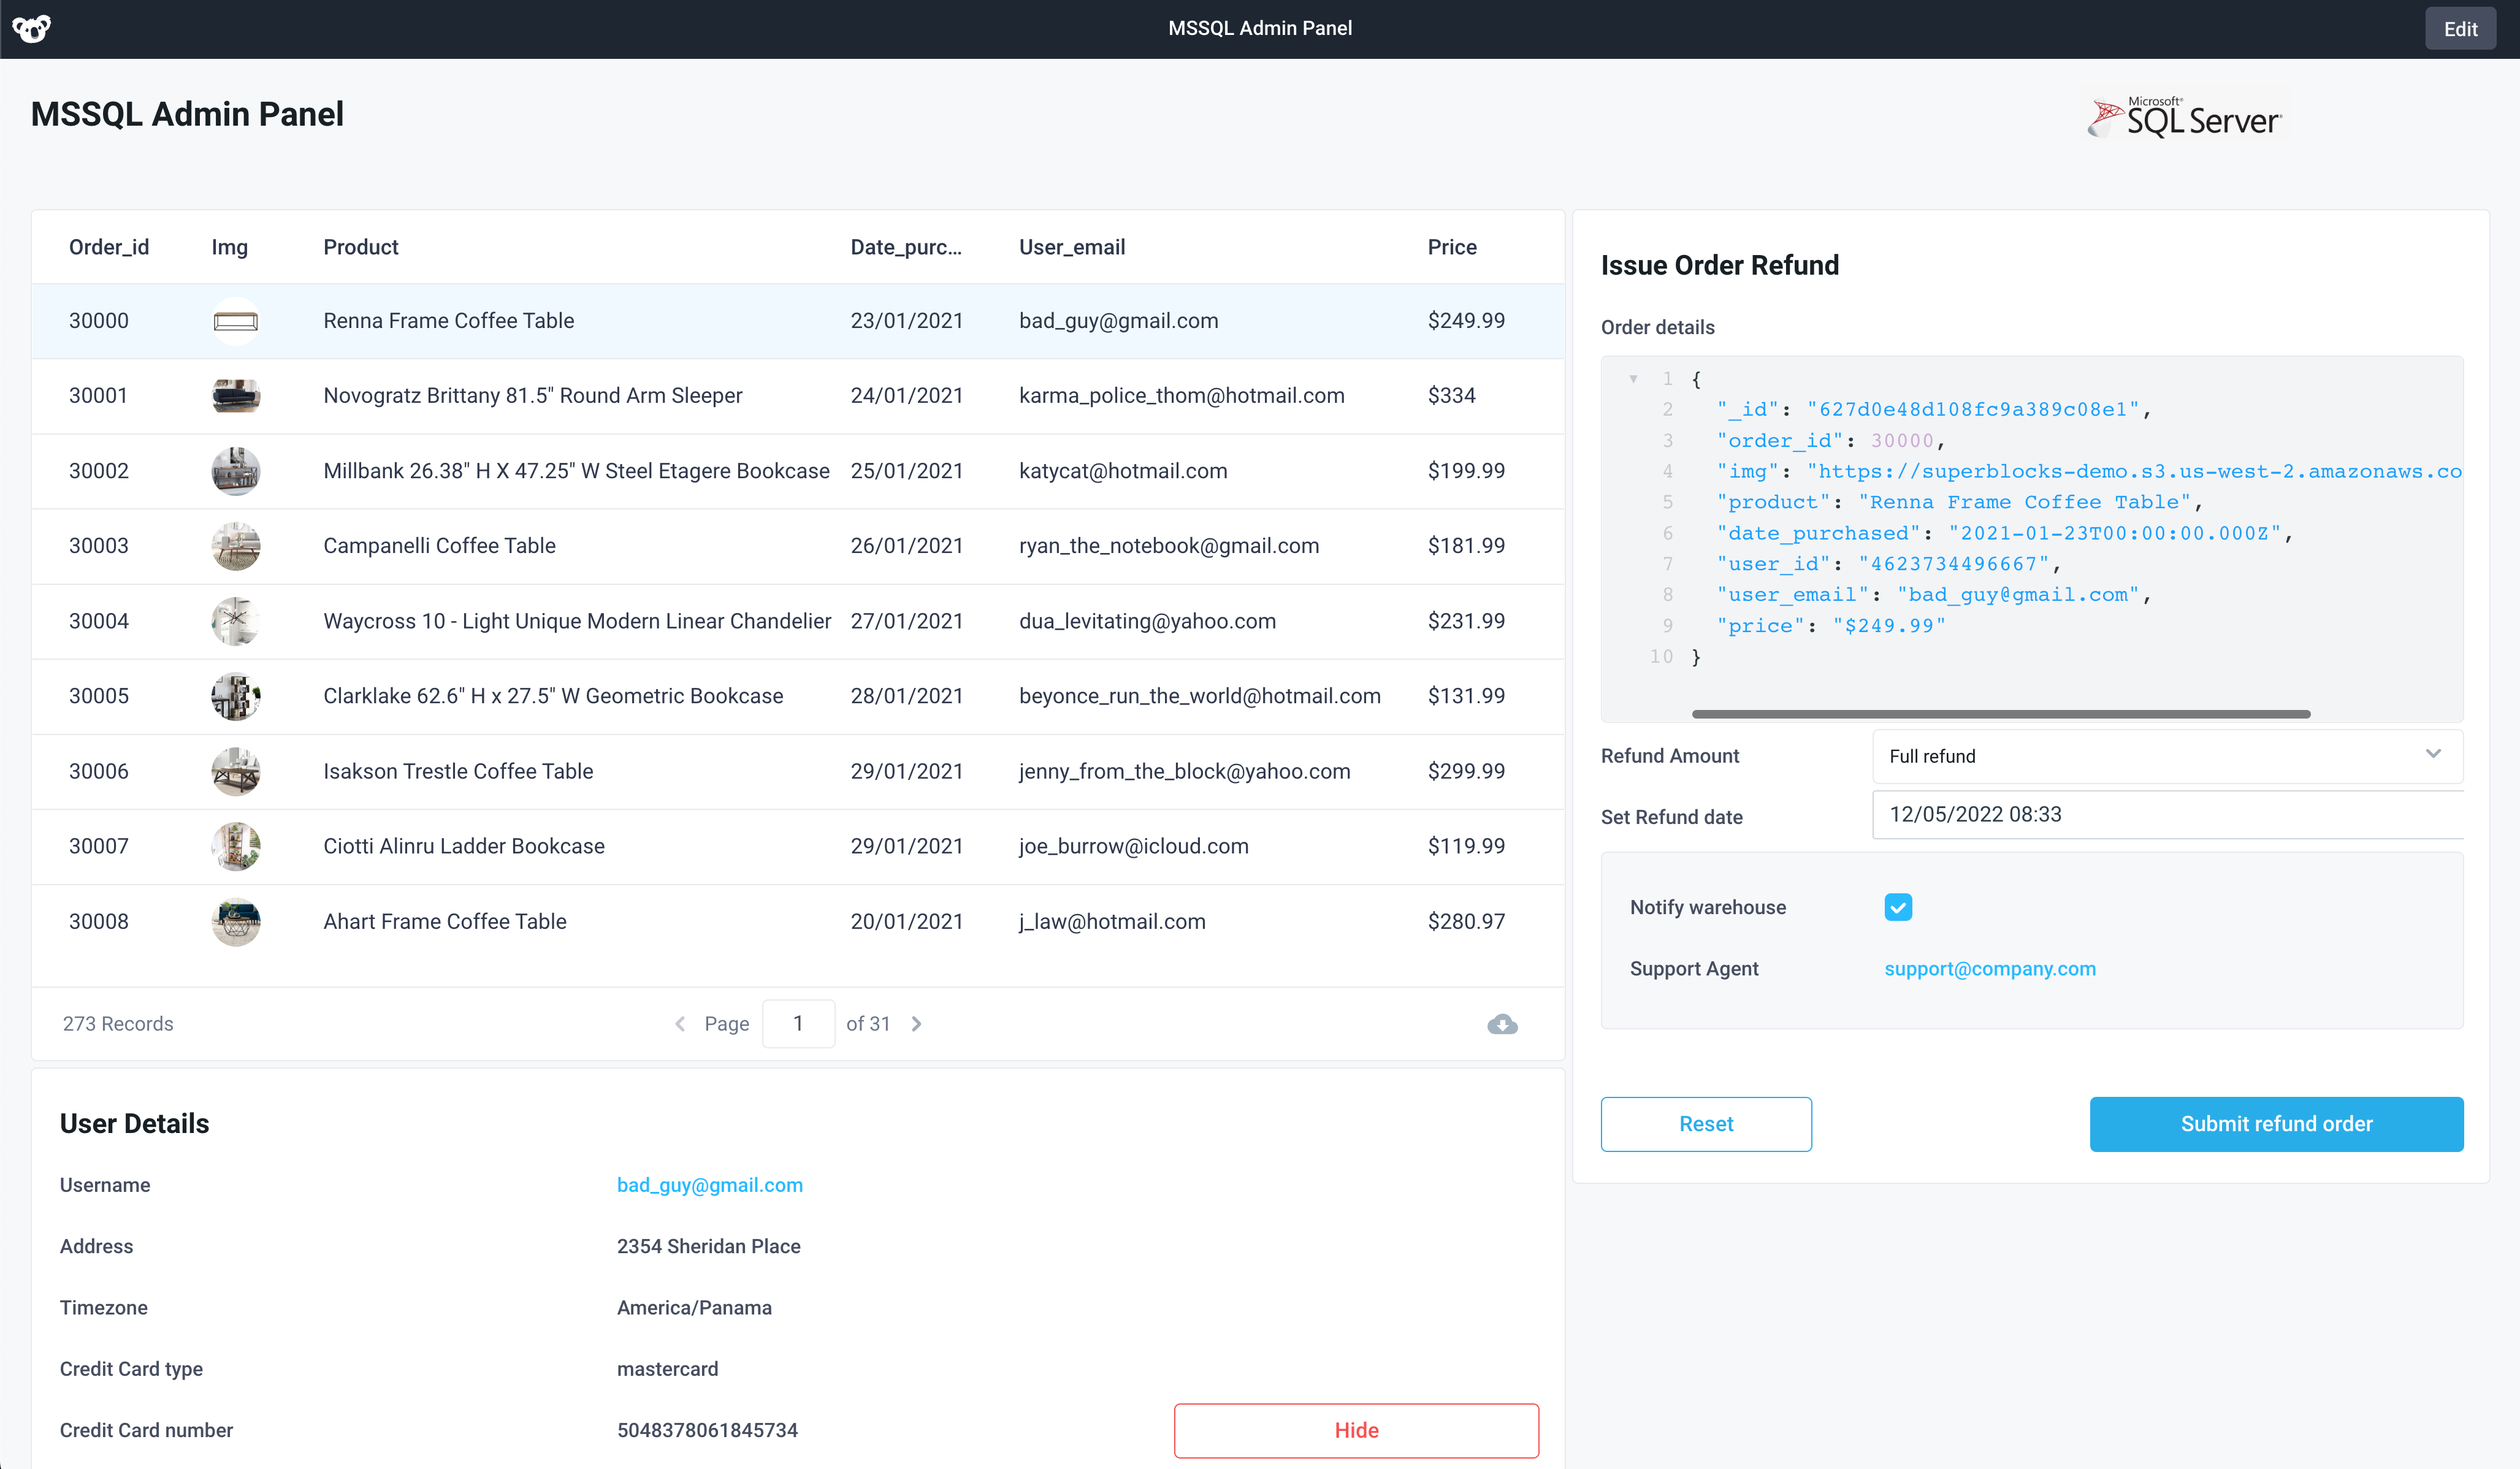Open Waycross chandelier product image
2520x1469 pixels.
(x=236, y=621)
